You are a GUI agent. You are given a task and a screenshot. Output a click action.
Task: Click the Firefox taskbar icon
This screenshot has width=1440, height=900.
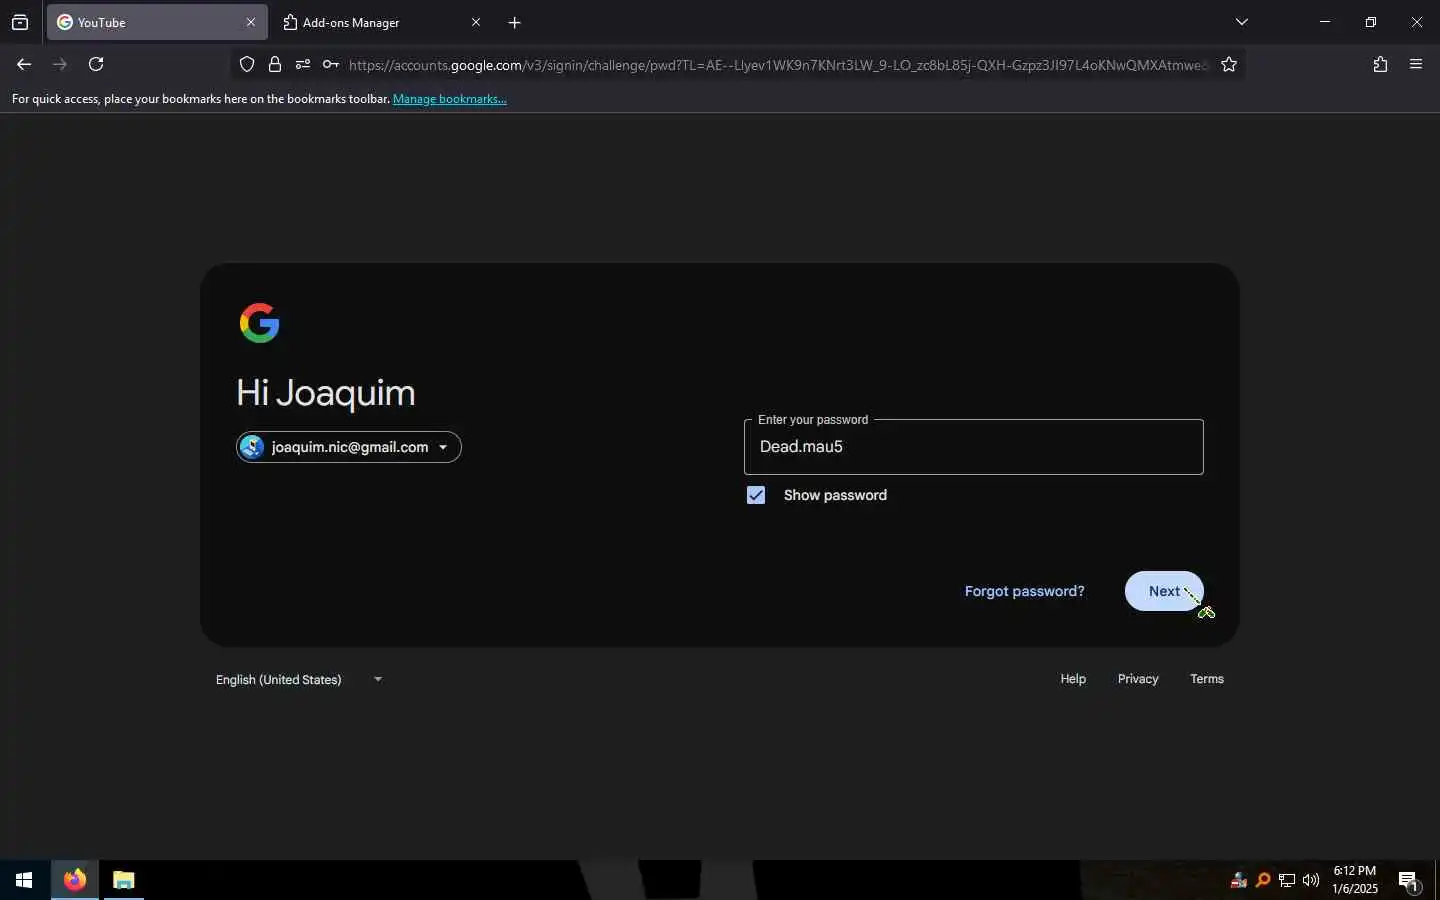pos(75,880)
